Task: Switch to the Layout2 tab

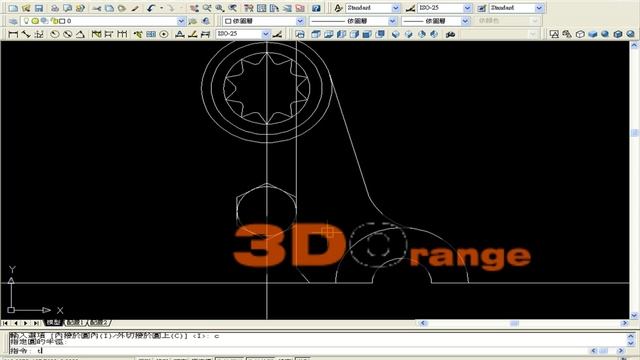Action: pyautogui.click(x=98, y=322)
